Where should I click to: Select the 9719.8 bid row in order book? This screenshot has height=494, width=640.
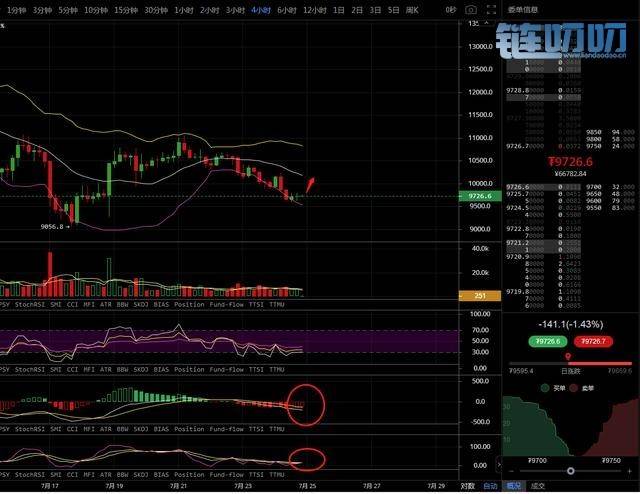click(x=544, y=292)
